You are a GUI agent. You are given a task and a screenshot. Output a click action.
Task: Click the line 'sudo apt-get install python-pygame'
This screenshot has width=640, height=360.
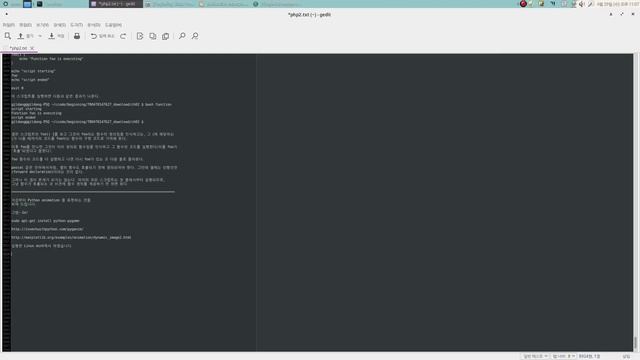(45, 221)
